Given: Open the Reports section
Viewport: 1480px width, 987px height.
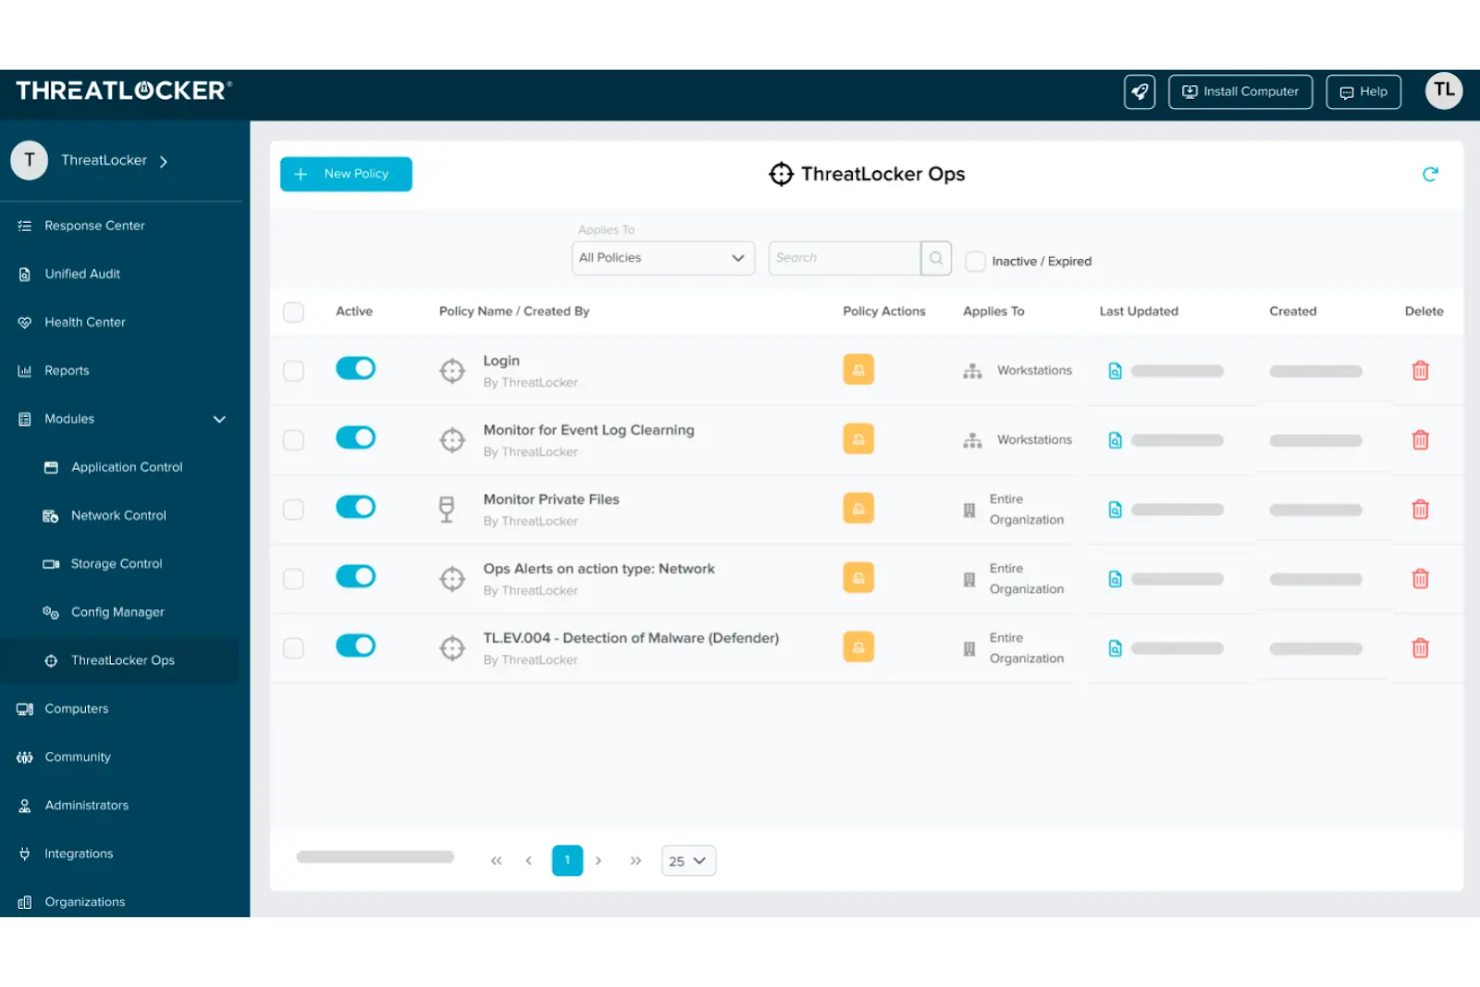Looking at the screenshot, I should 66,370.
